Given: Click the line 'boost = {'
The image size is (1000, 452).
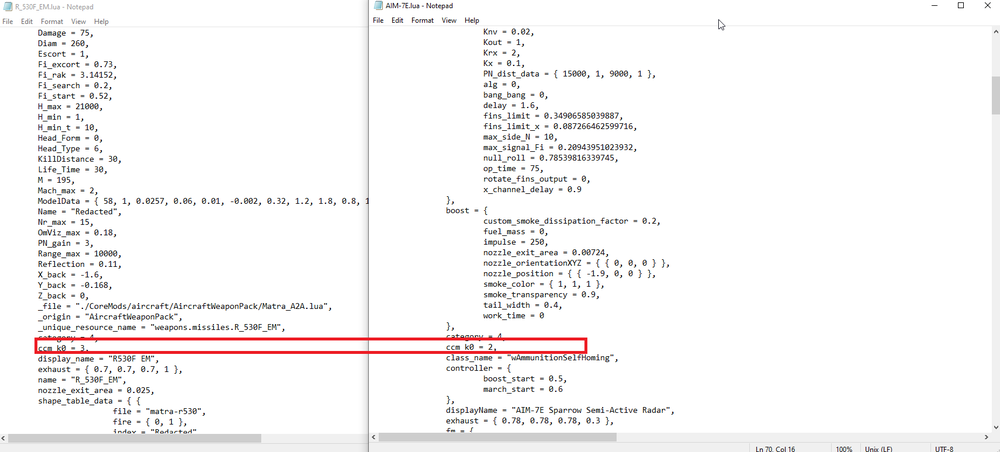Looking at the screenshot, I should [x=467, y=210].
